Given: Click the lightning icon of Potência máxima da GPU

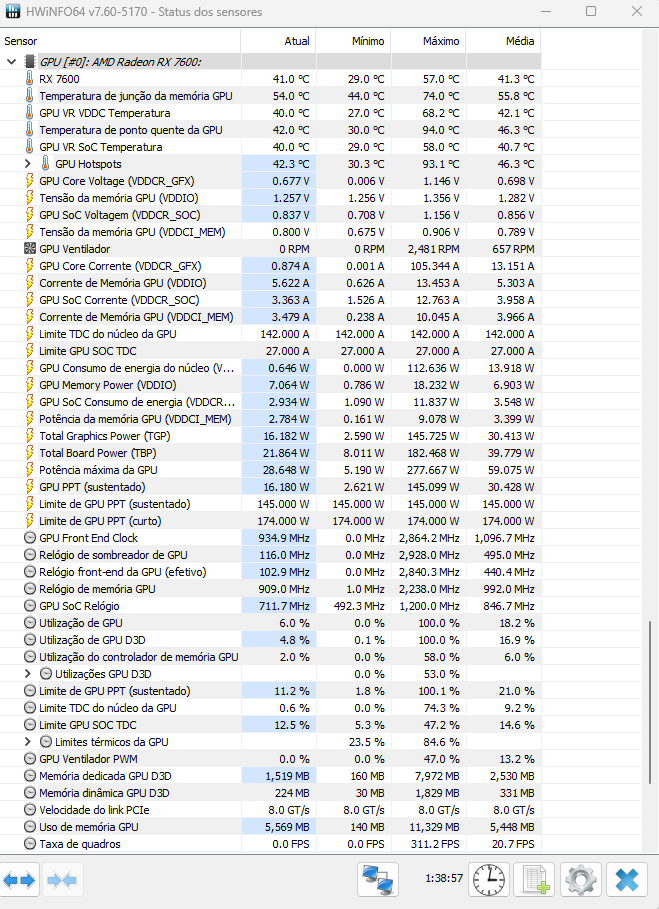Looking at the screenshot, I should pyautogui.click(x=30, y=470).
